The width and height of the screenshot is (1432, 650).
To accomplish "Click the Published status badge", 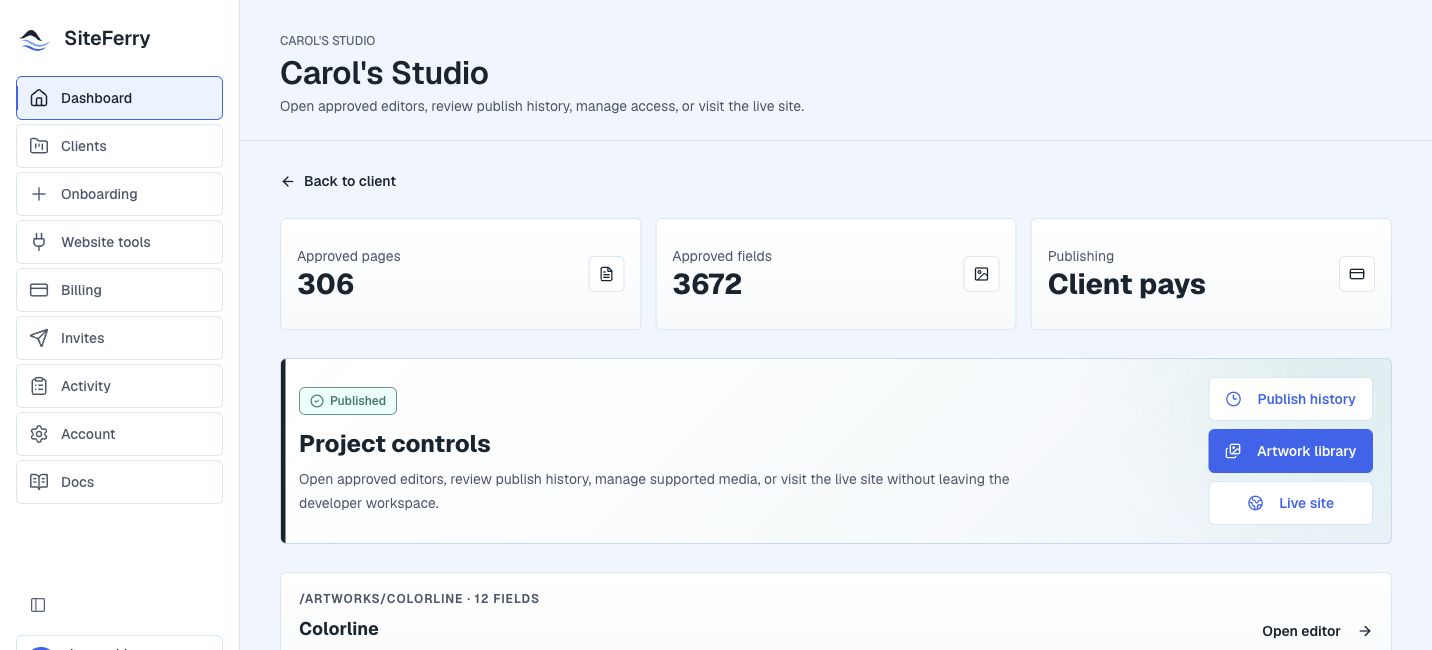I will point(348,401).
